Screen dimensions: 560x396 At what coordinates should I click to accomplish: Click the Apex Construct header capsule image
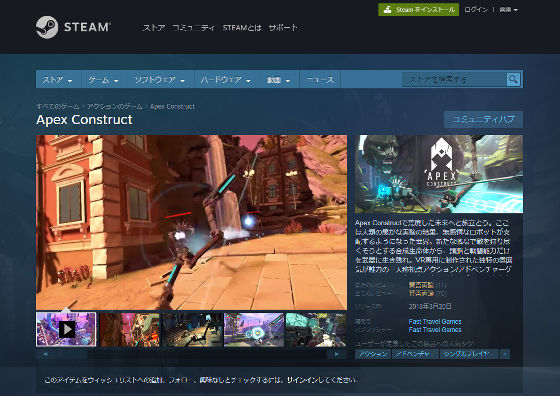[x=439, y=174]
